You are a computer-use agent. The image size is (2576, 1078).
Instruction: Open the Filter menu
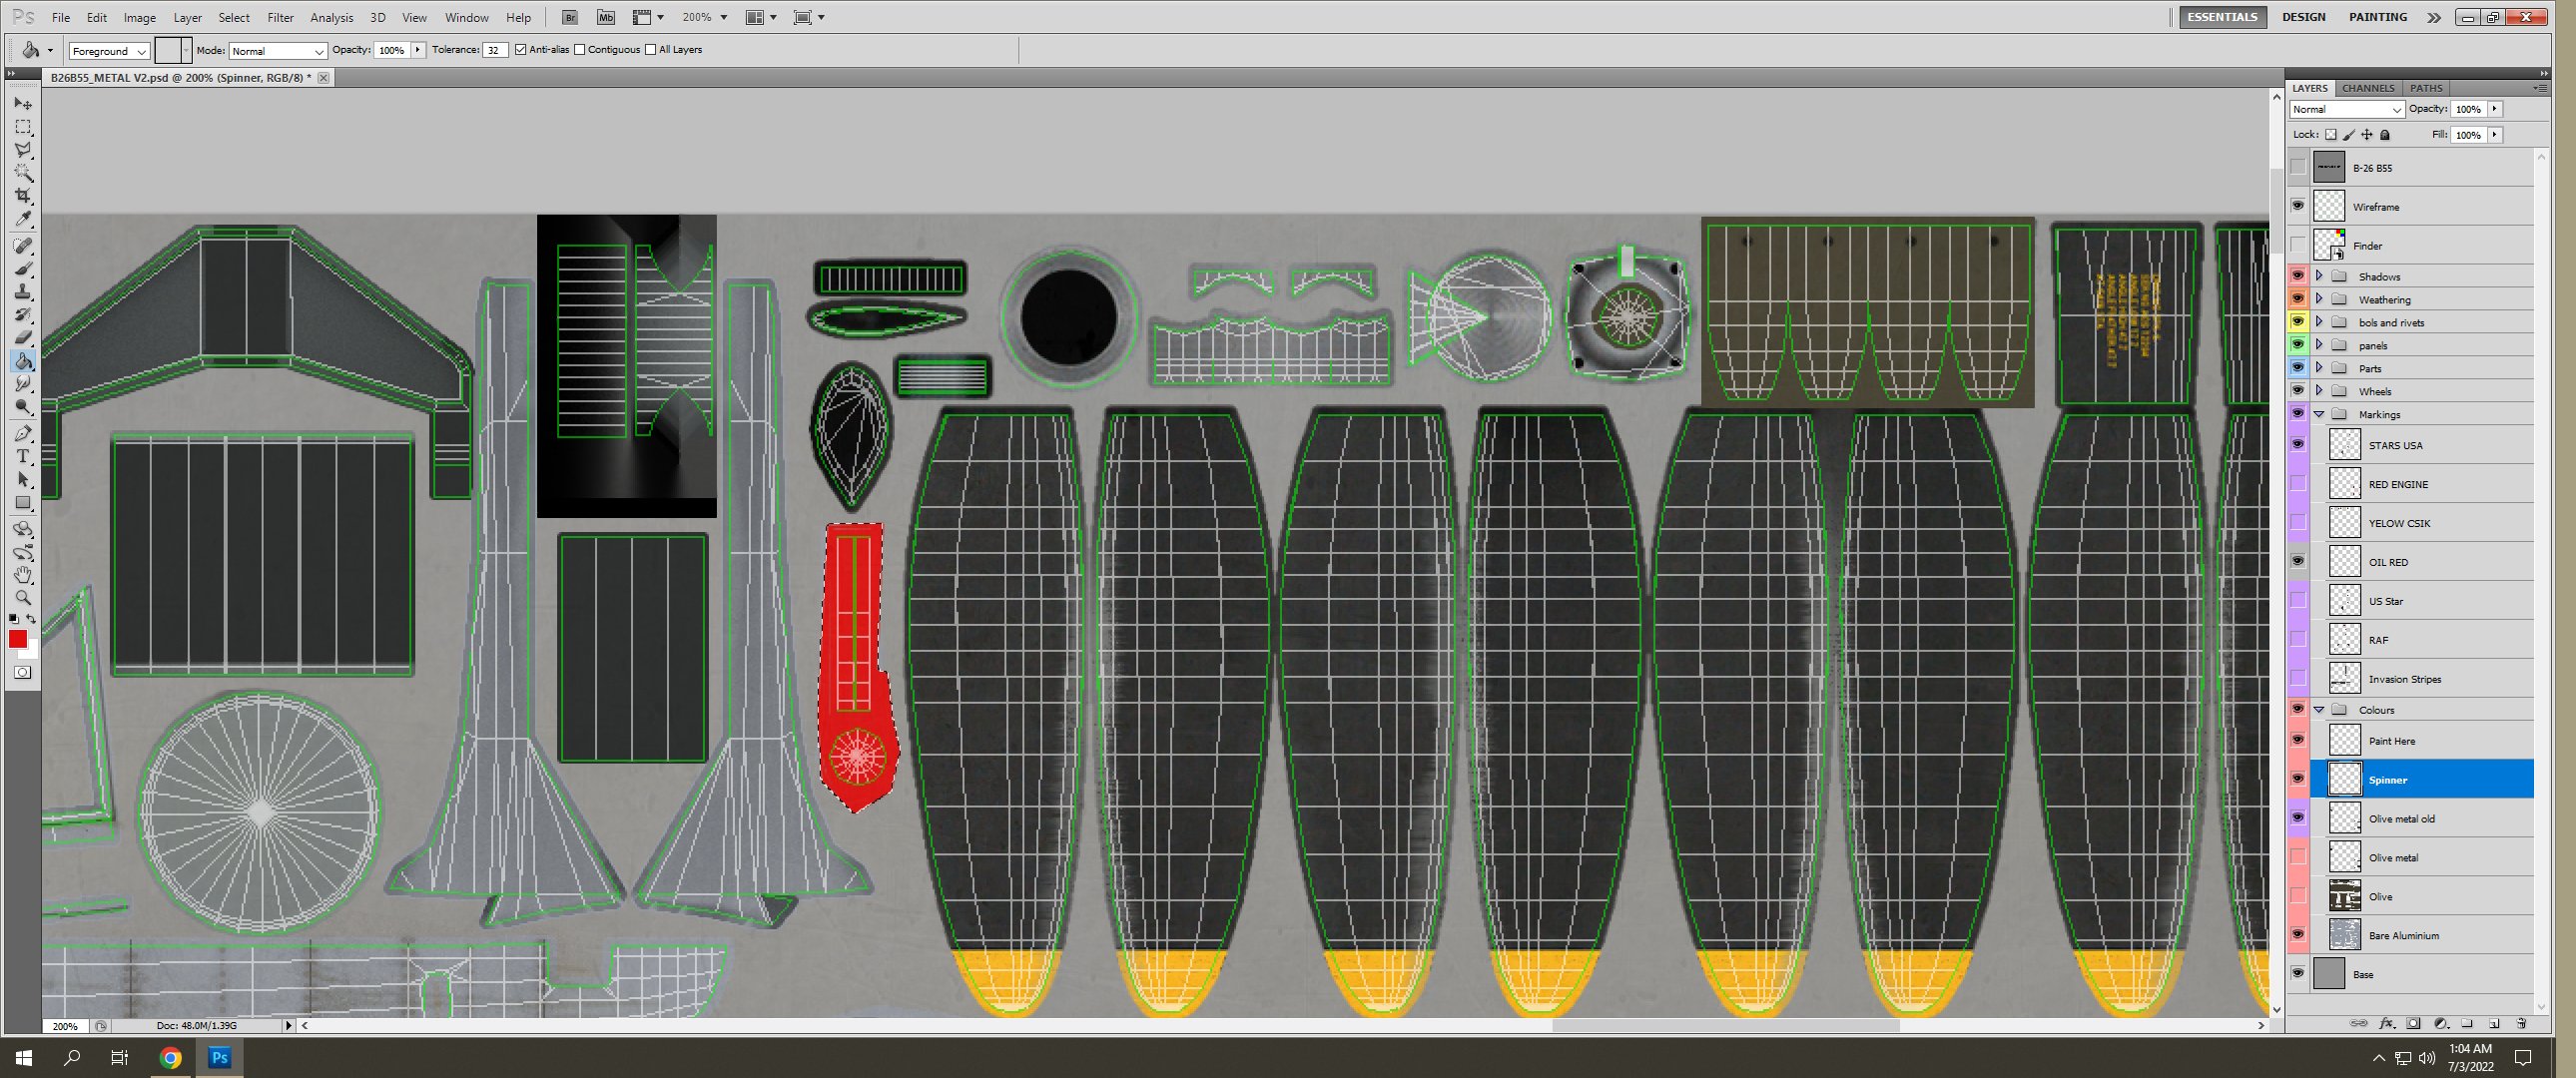(280, 18)
